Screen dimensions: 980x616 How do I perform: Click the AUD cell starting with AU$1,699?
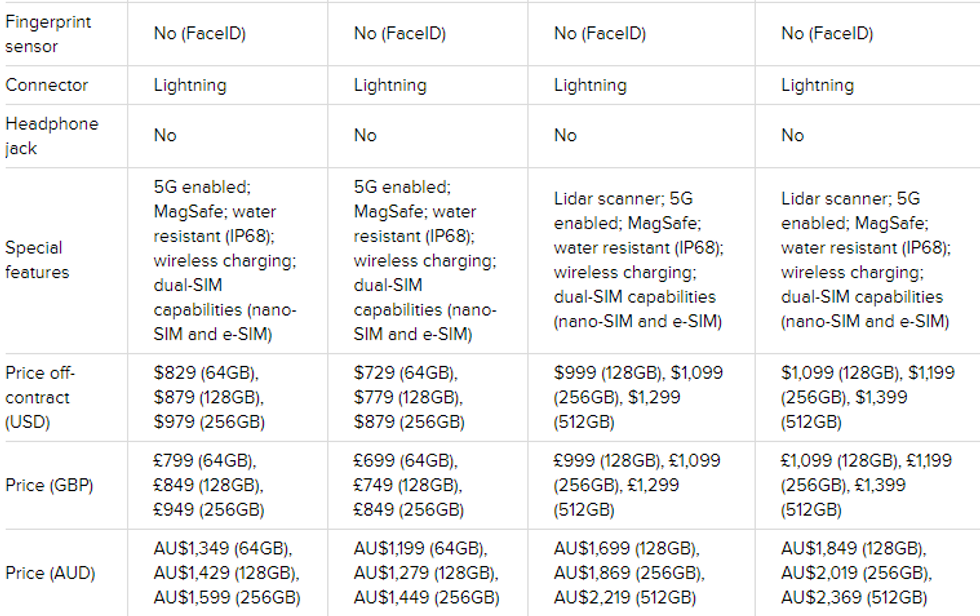click(x=631, y=573)
